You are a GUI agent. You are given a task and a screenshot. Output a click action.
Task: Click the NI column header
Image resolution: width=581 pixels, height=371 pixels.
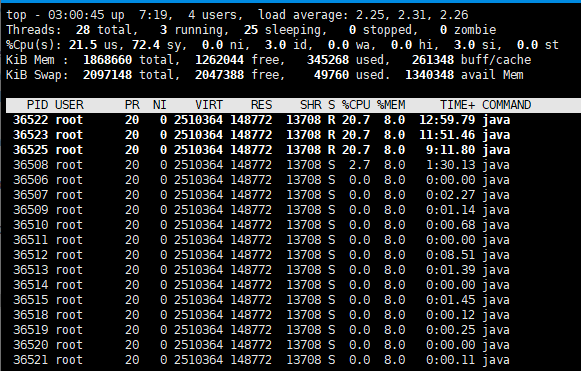pos(160,105)
